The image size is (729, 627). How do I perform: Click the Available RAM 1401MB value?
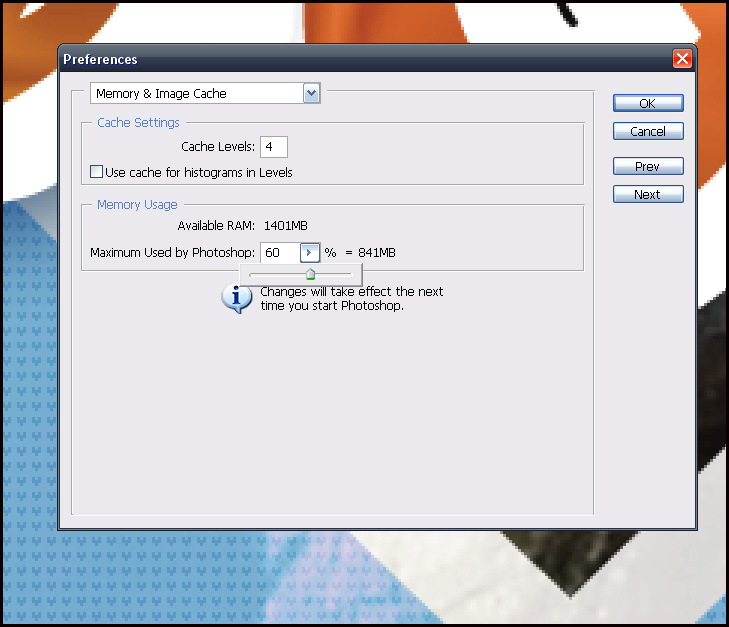point(285,225)
